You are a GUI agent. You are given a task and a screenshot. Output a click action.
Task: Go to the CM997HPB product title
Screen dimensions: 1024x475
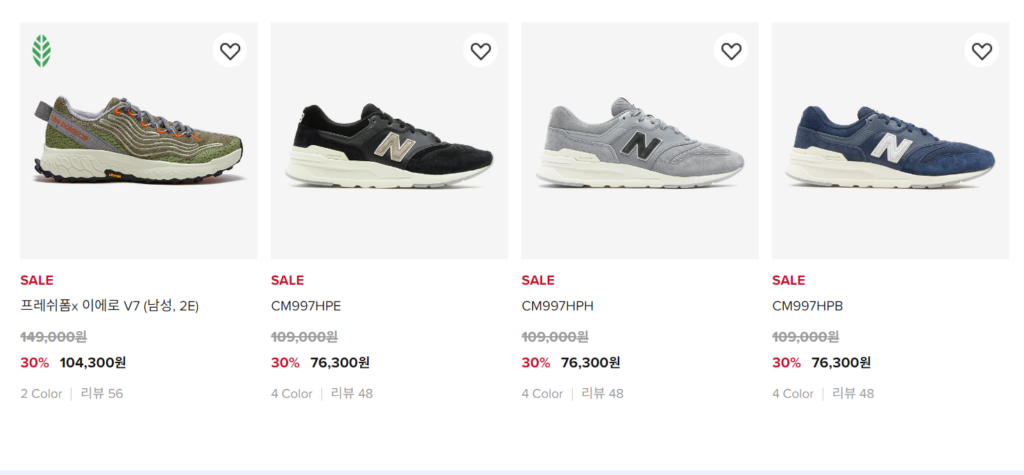pyautogui.click(x=808, y=306)
